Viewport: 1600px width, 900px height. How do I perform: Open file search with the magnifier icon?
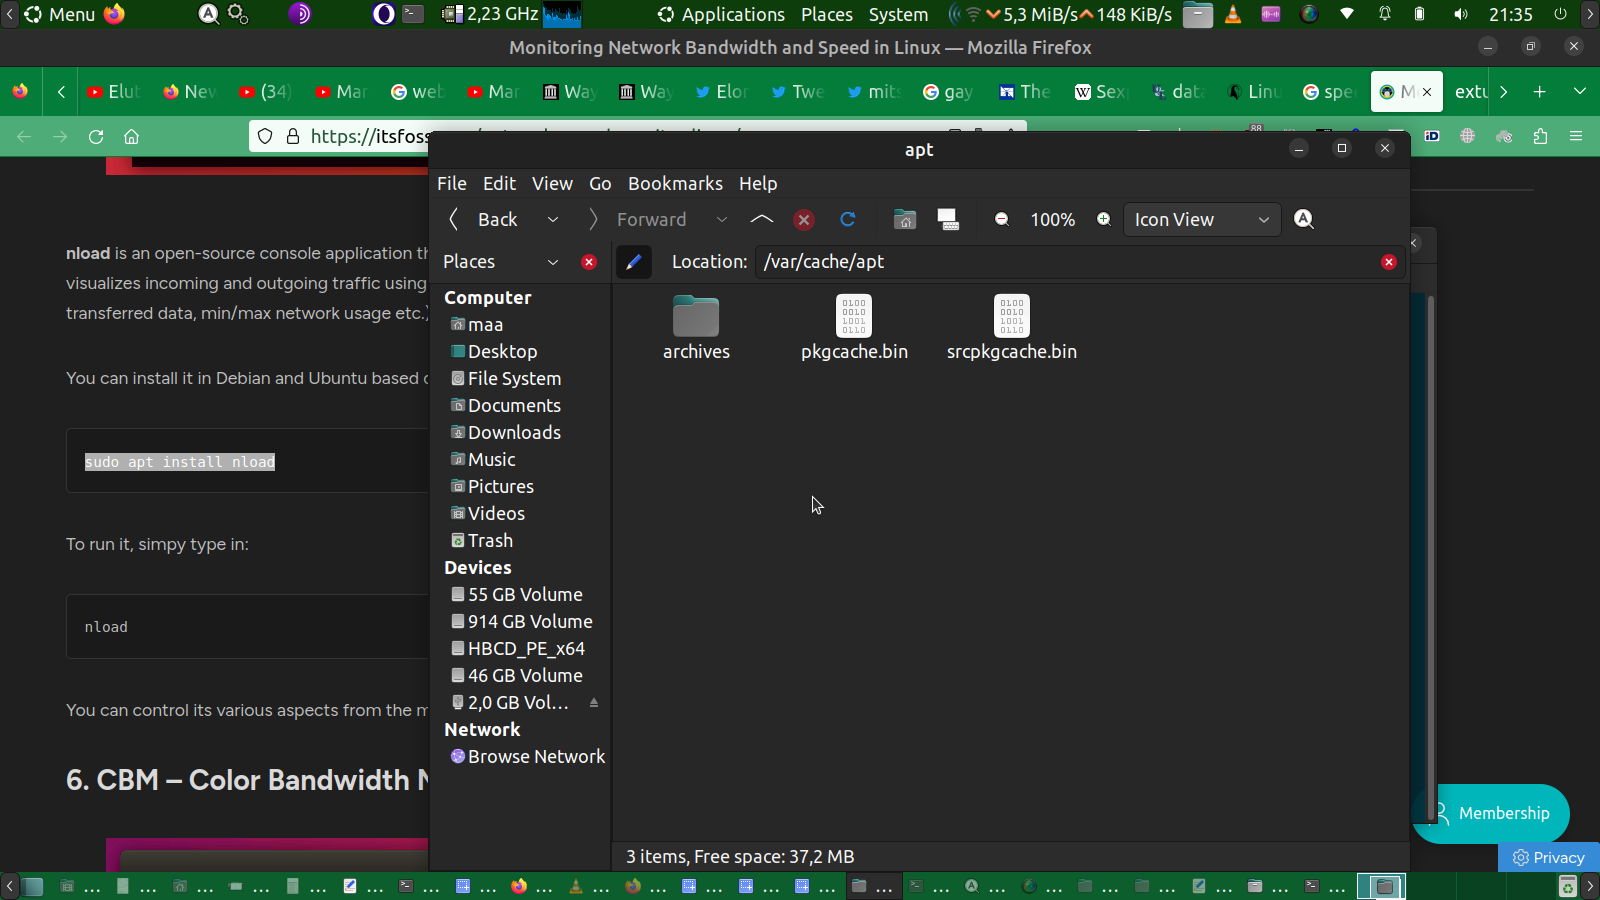1304,219
